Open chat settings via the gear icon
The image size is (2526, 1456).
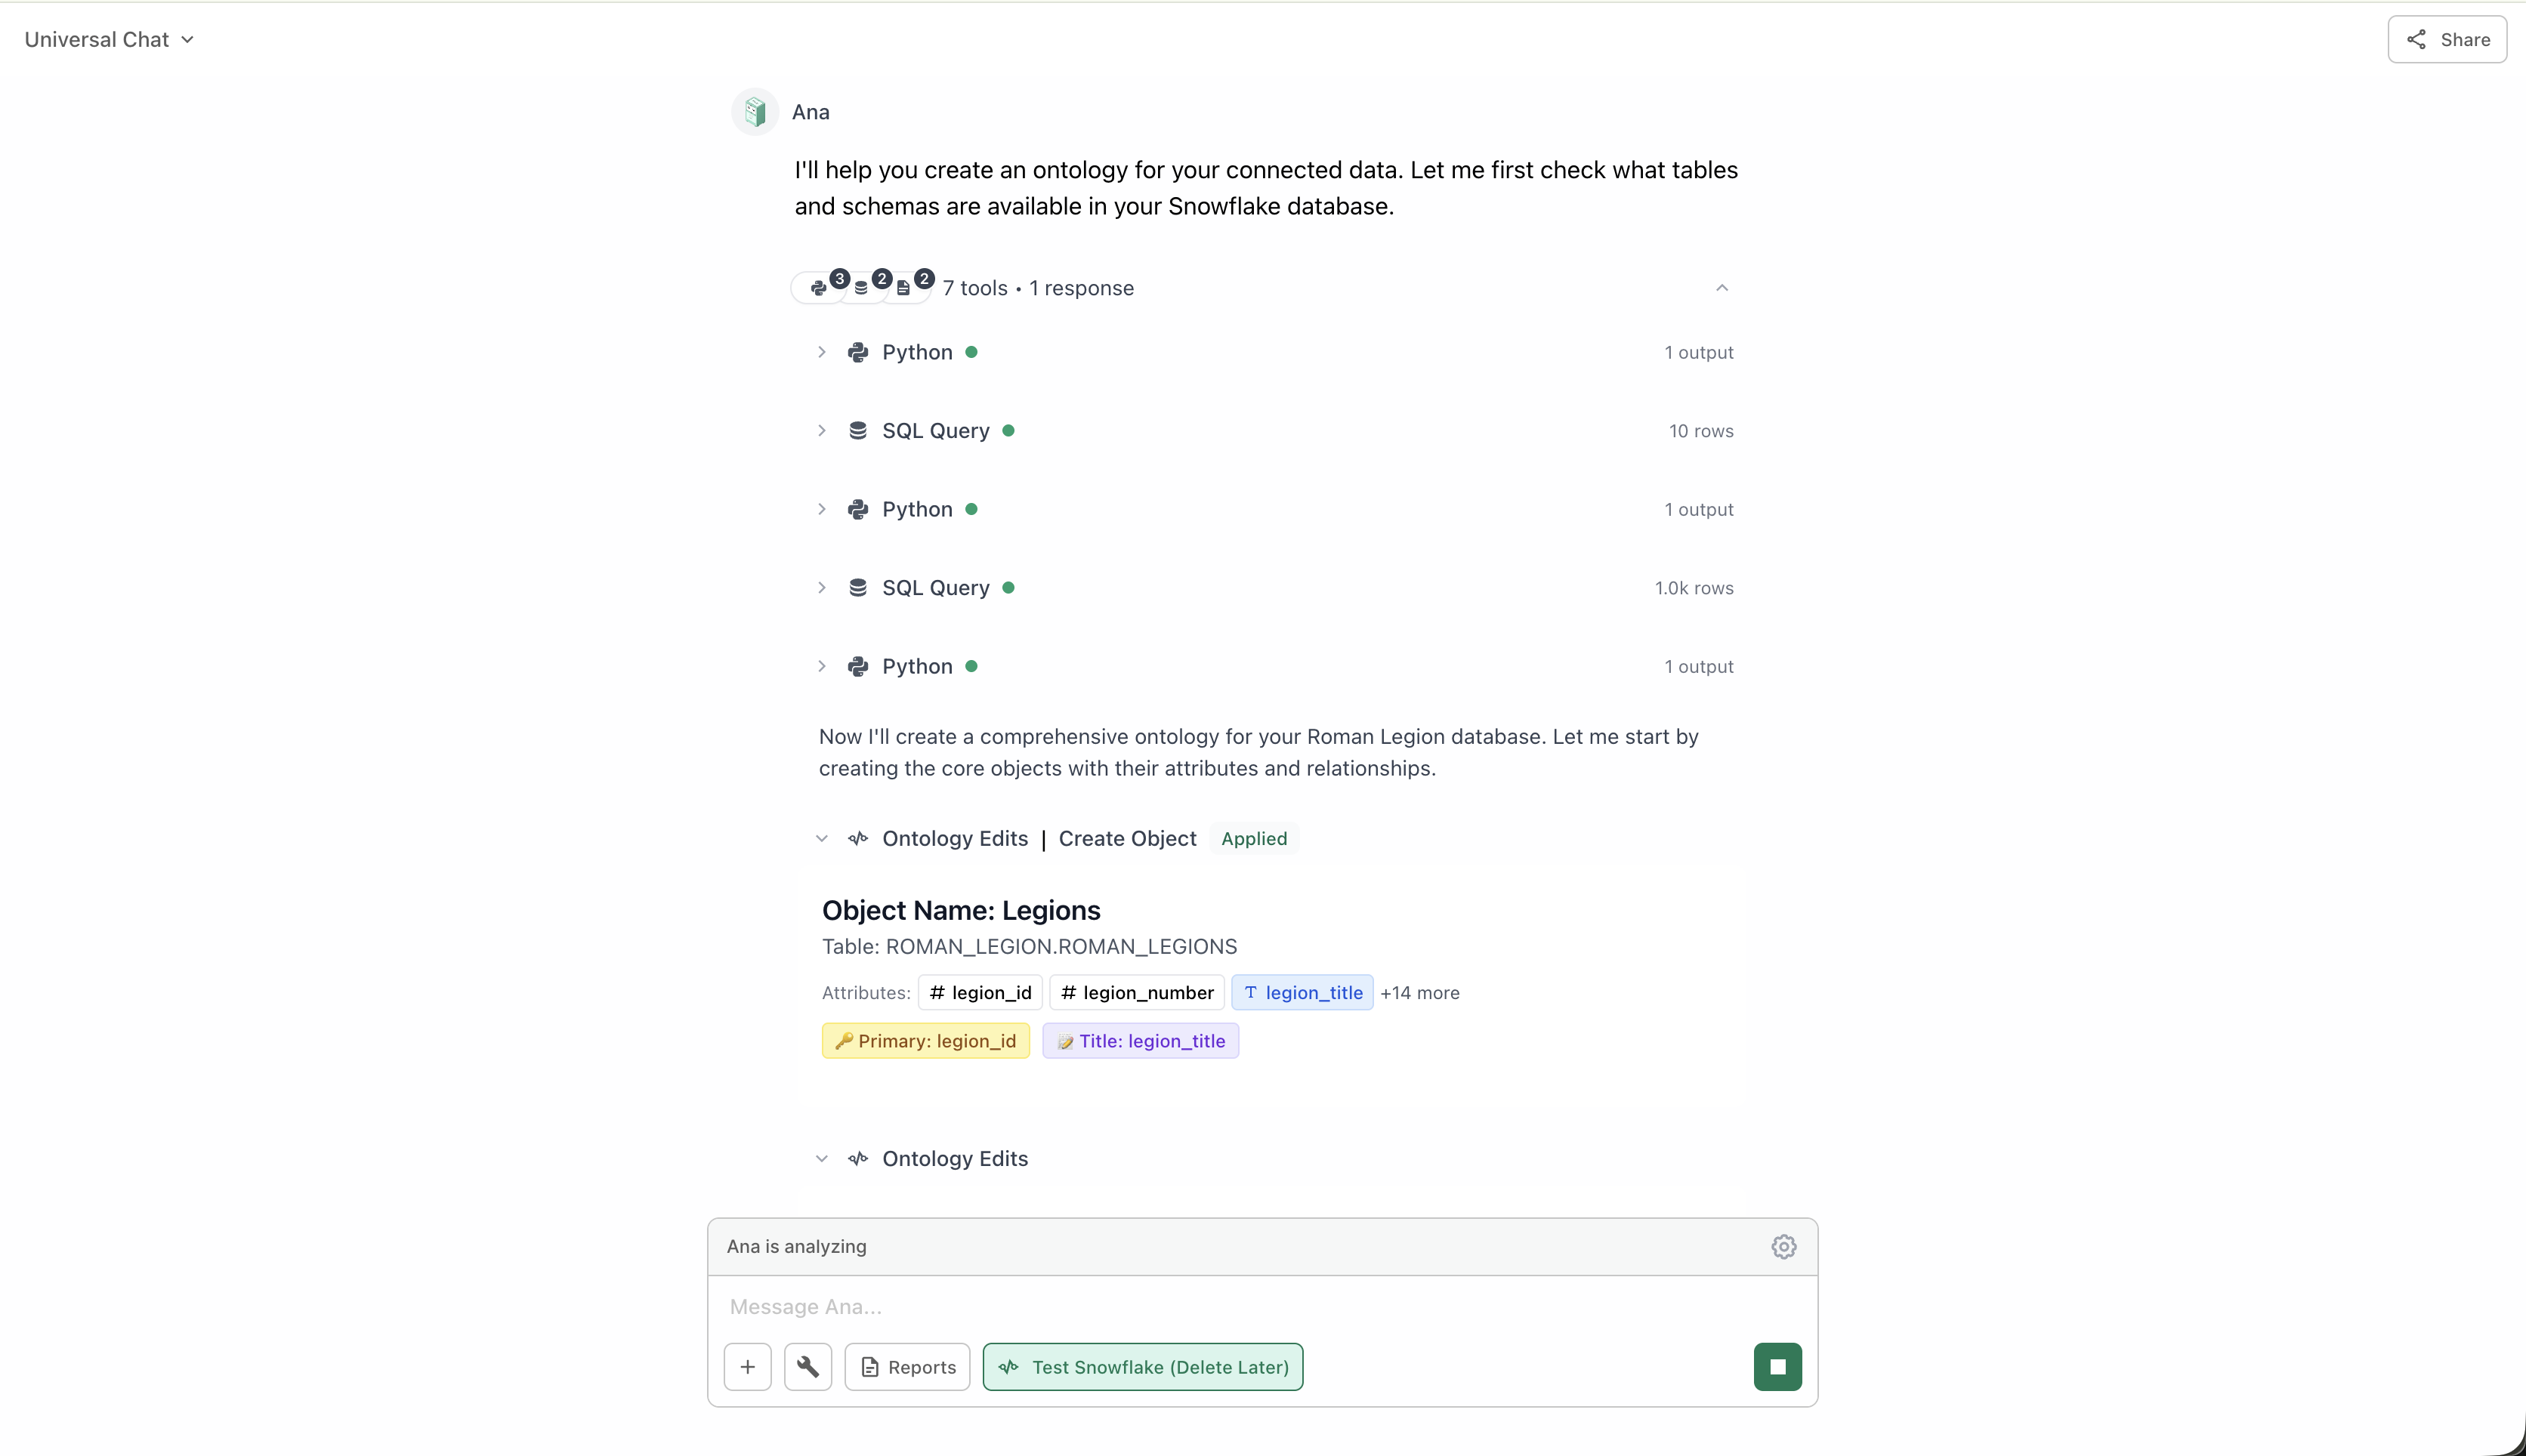(x=1784, y=1246)
